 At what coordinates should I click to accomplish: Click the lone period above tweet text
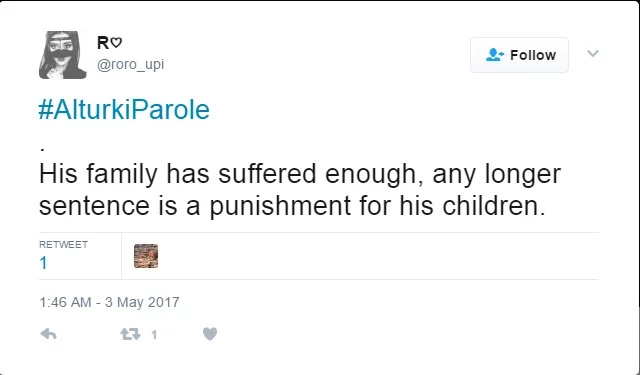point(42,150)
